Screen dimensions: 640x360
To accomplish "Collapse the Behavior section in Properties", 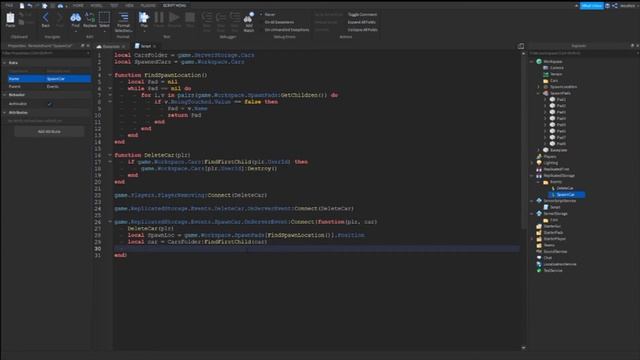I will 4,95.
